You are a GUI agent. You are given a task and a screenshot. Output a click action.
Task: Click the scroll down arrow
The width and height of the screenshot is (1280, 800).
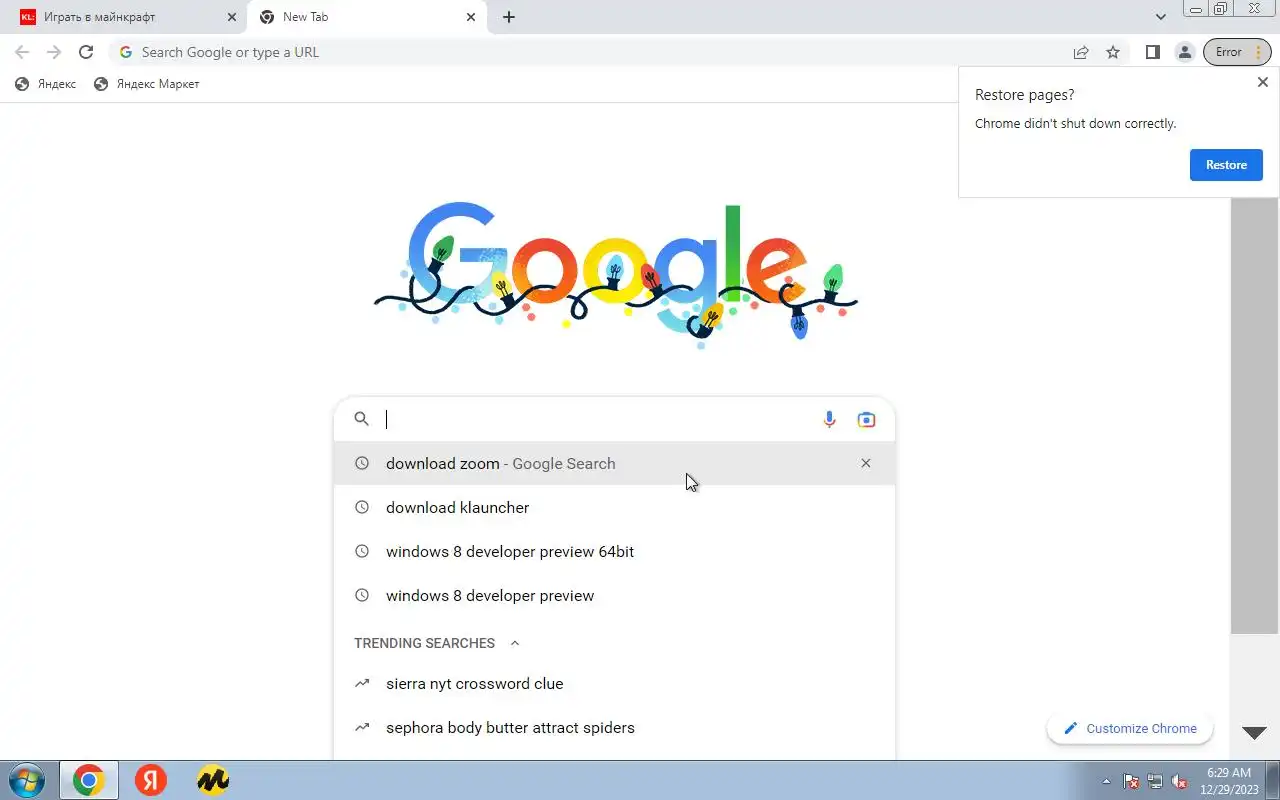pyautogui.click(x=1254, y=733)
